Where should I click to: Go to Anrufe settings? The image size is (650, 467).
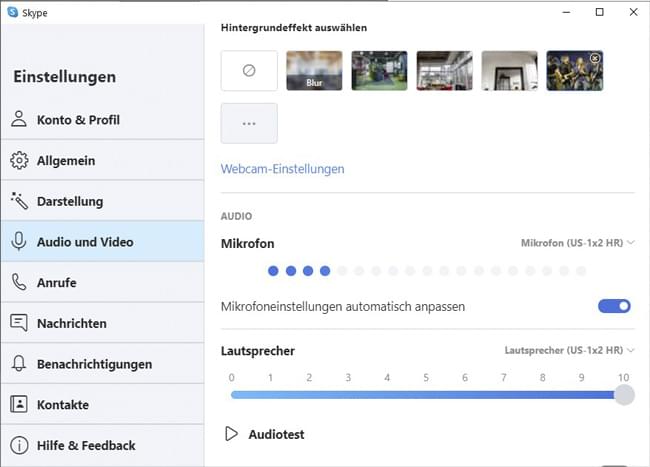click(x=102, y=282)
